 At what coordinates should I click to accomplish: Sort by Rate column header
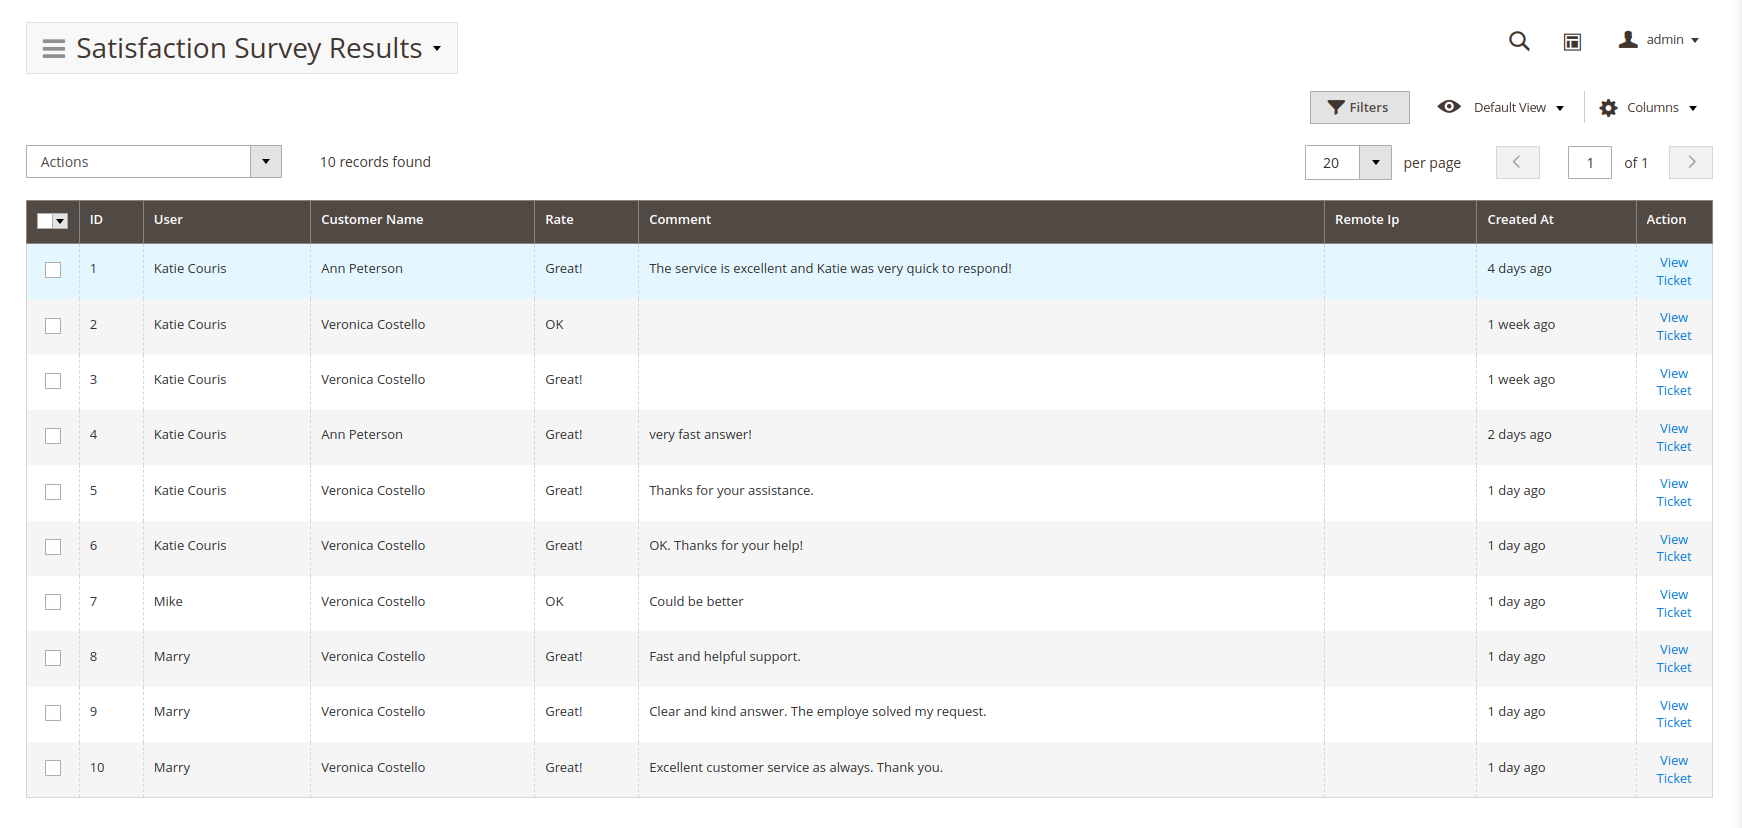coord(560,220)
